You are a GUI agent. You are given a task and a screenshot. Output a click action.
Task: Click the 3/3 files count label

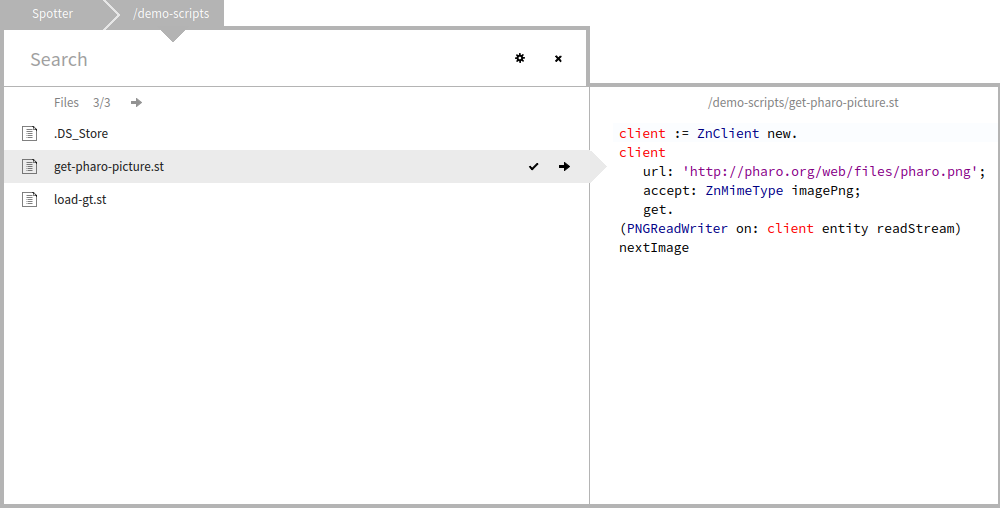click(x=101, y=103)
